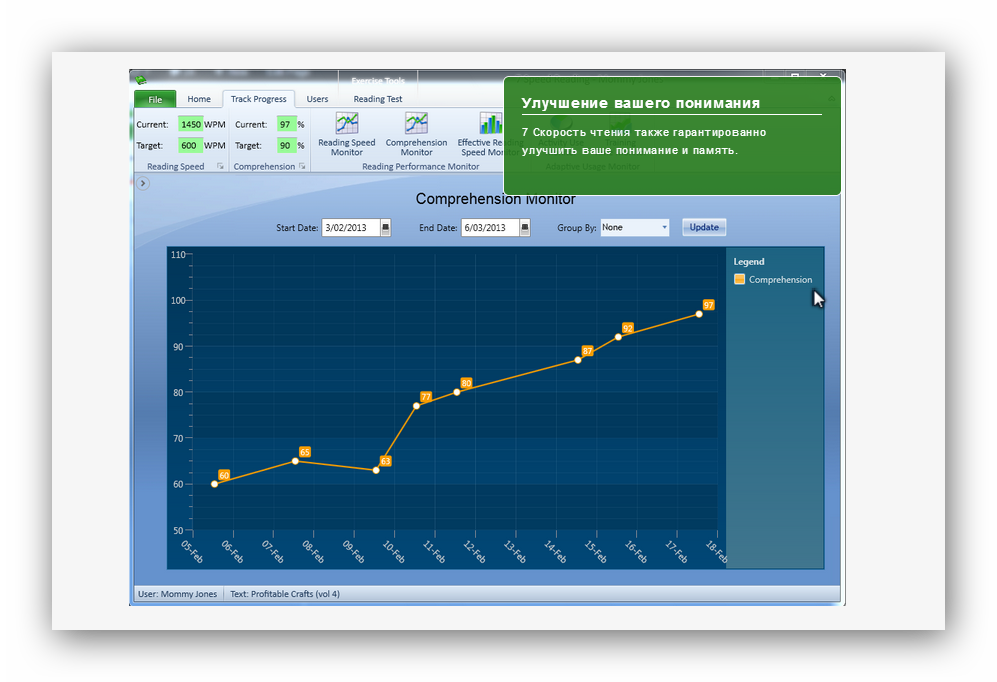
Task: Click target reading speed 600 value
Action: [x=190, y=146]
